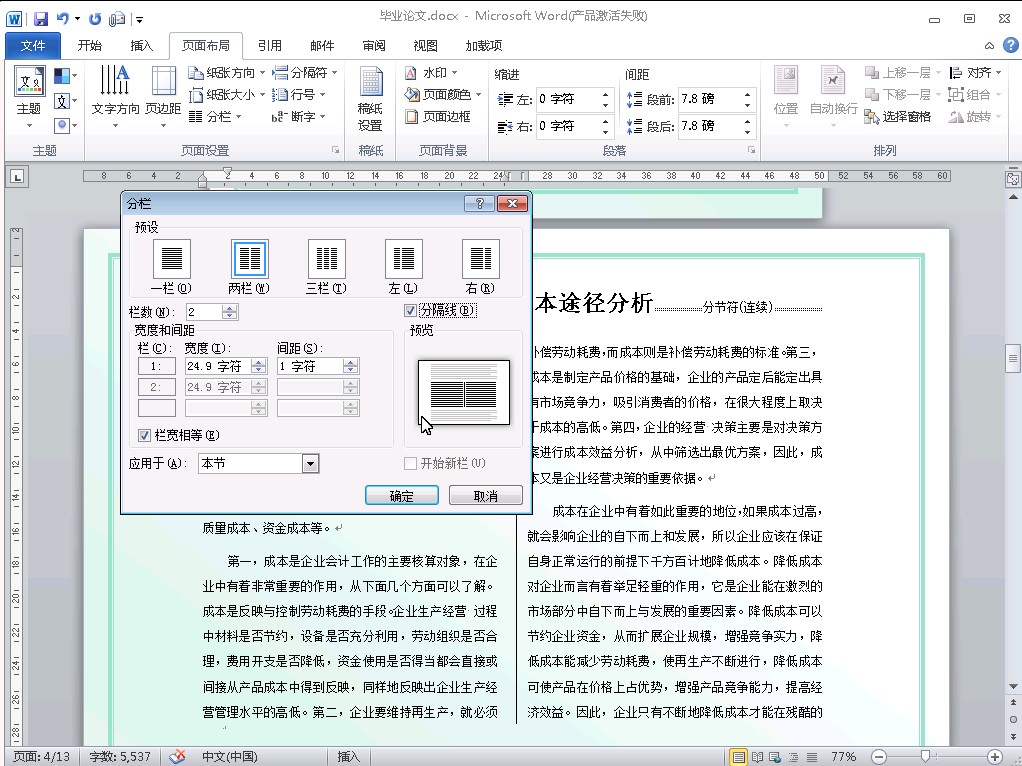Select the 右 right-column preset
The width and height of the screenshot is (1022, 766).
[480, 259]
